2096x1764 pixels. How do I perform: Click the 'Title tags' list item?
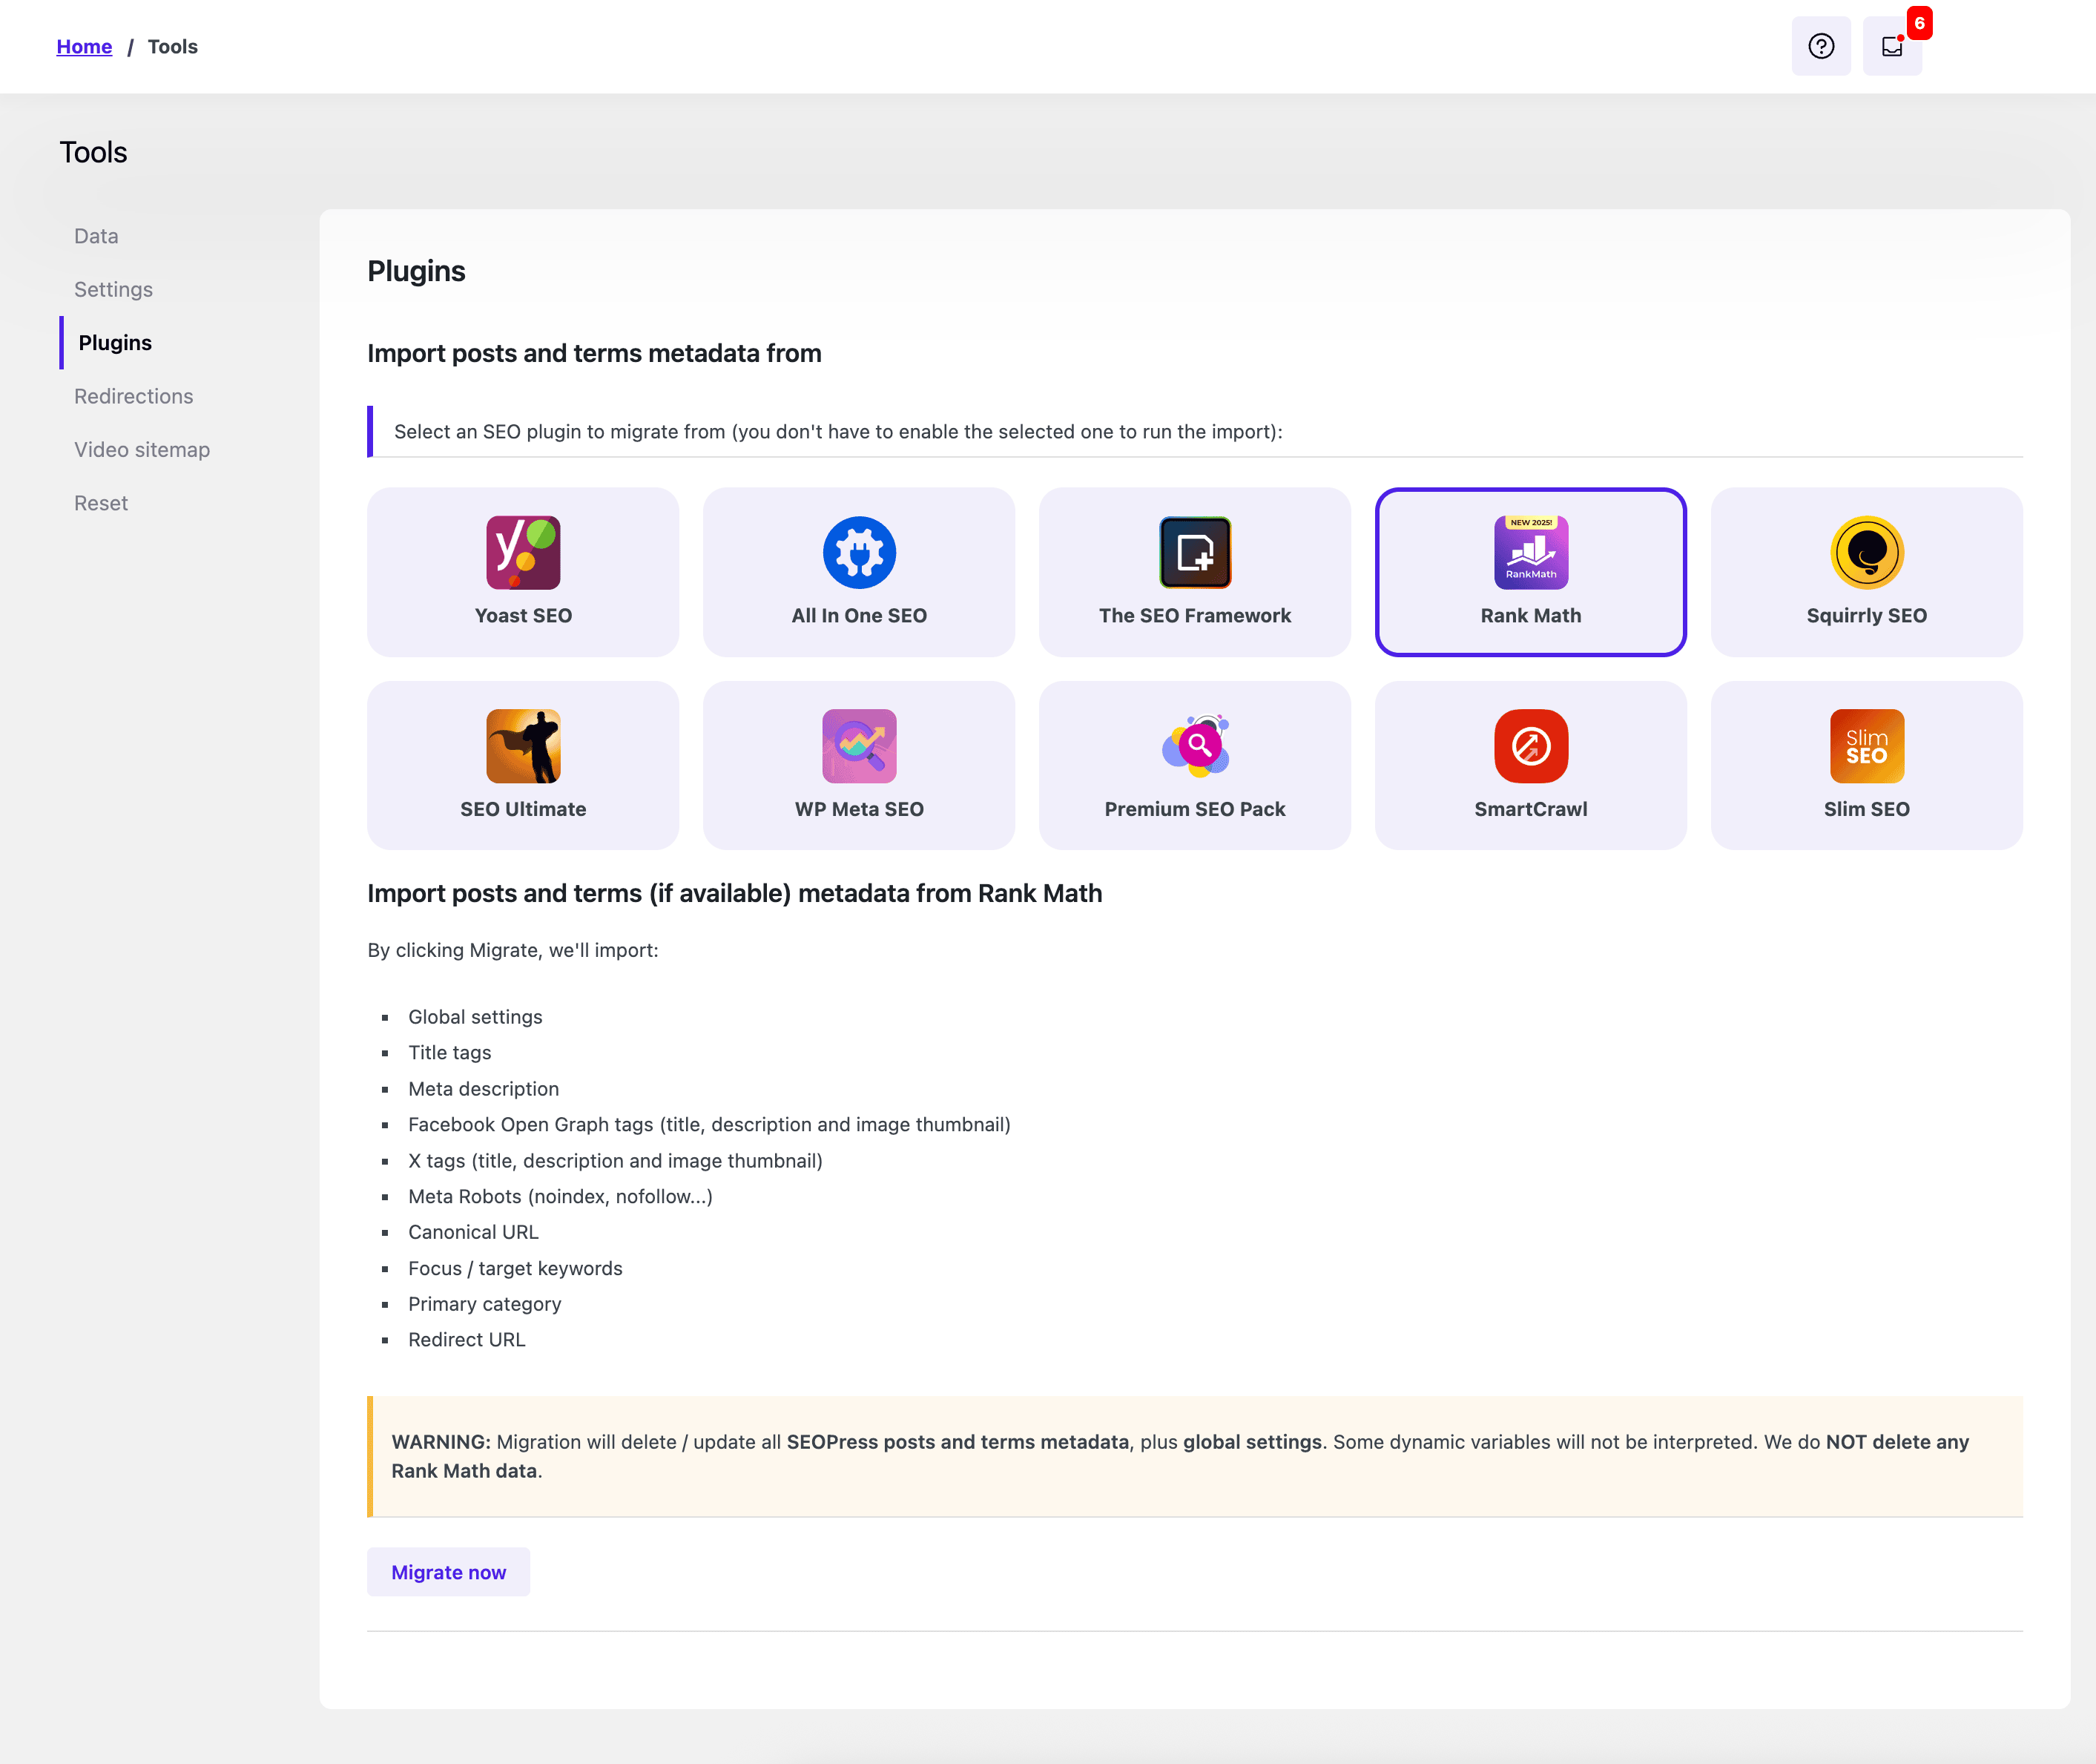coord(449,1053)
